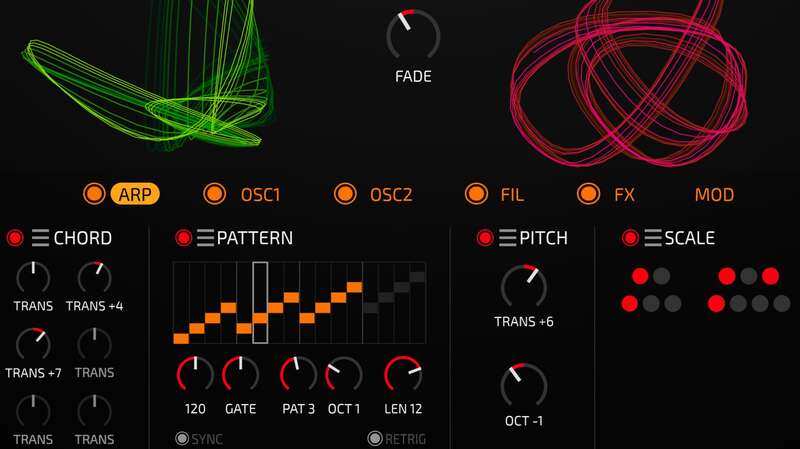Click the 'OCT -1' value label
800x449 pixels.
pos(524,421)
